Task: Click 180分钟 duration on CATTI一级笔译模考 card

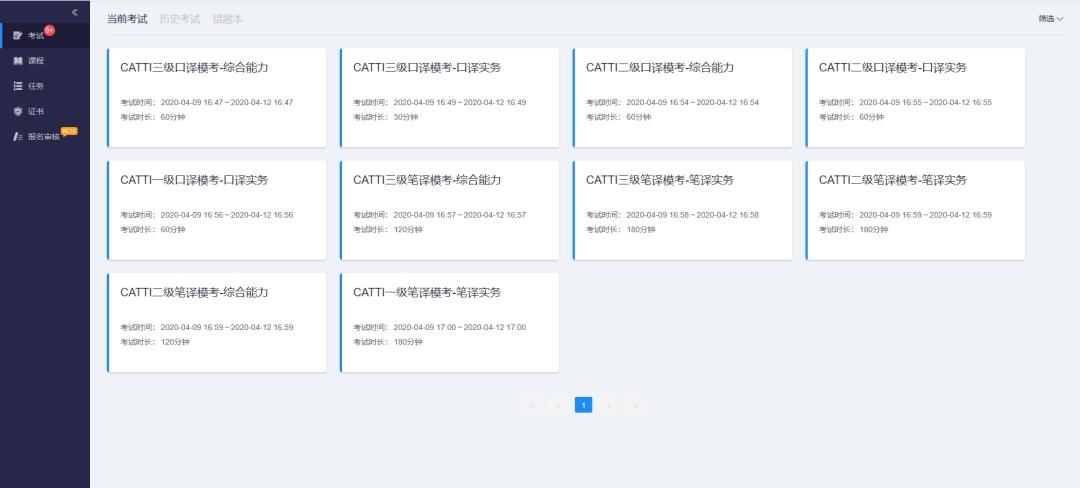Action: pos(408,342)
